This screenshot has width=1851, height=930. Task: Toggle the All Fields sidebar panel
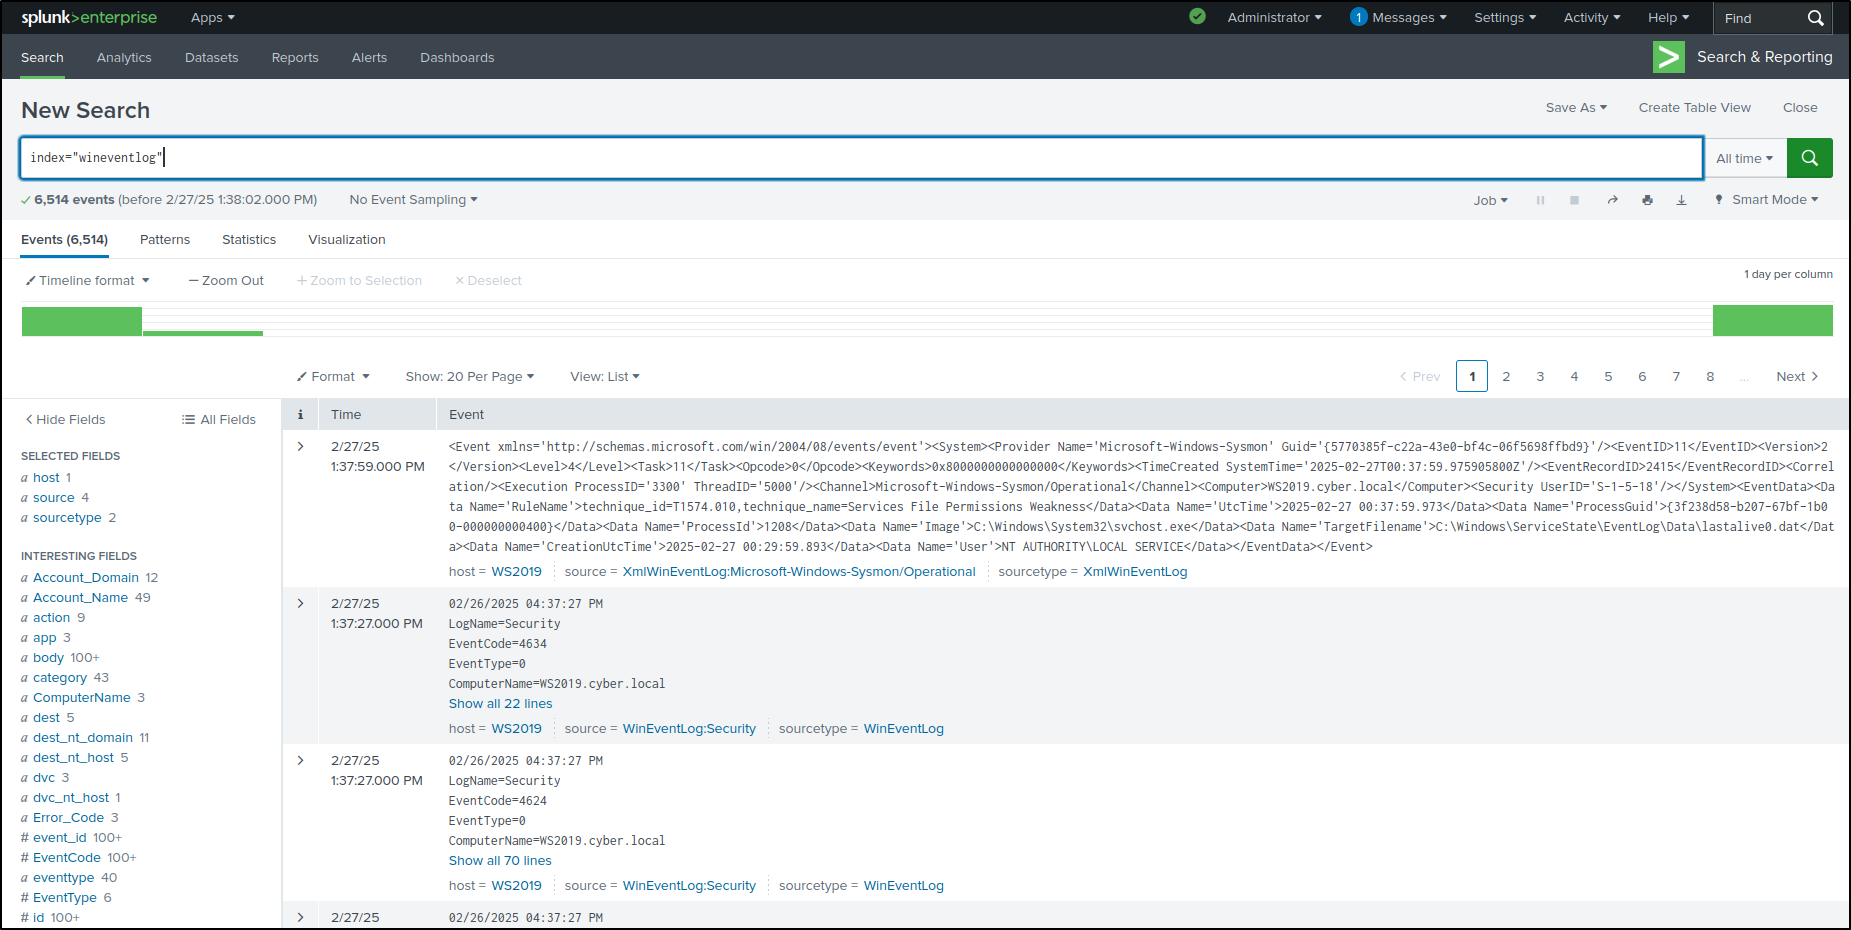[x=219, y=419]
